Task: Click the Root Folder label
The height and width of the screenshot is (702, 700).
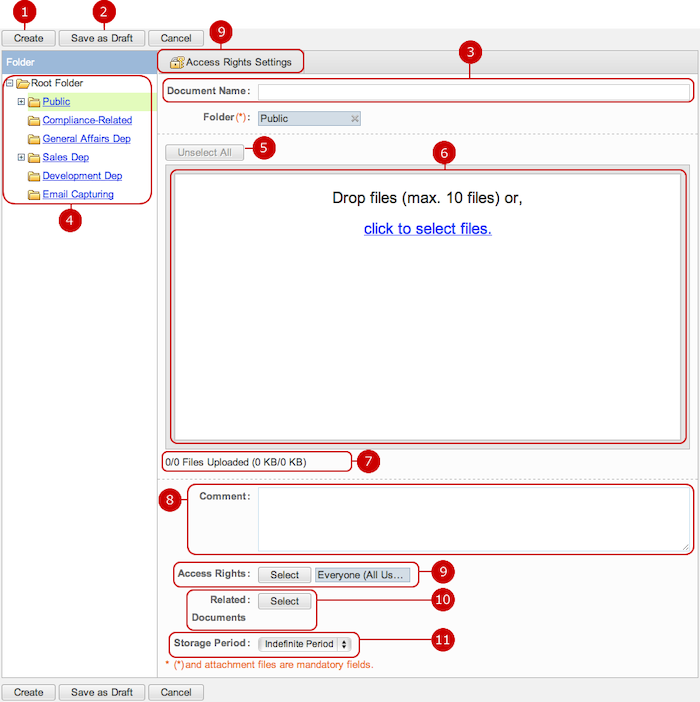Action: 57,83
